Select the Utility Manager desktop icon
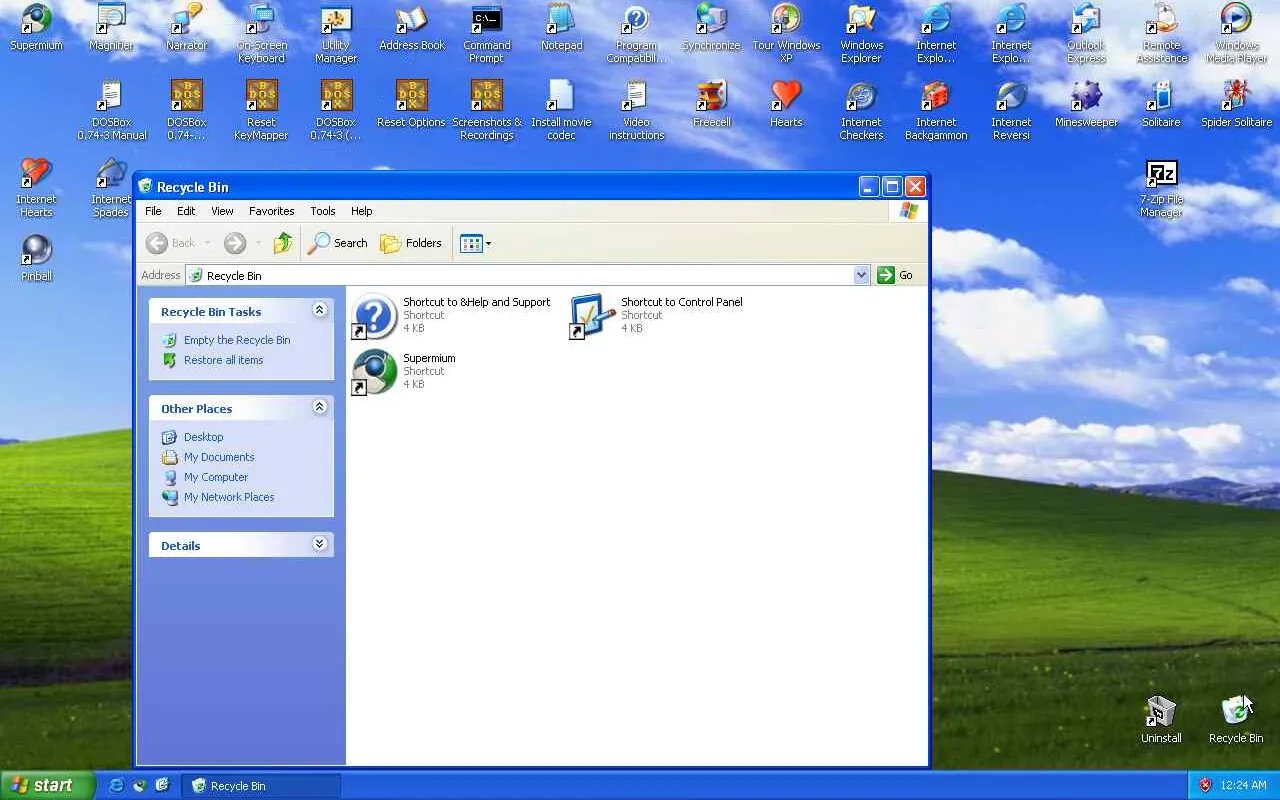1280x800 pixels. 336,34
